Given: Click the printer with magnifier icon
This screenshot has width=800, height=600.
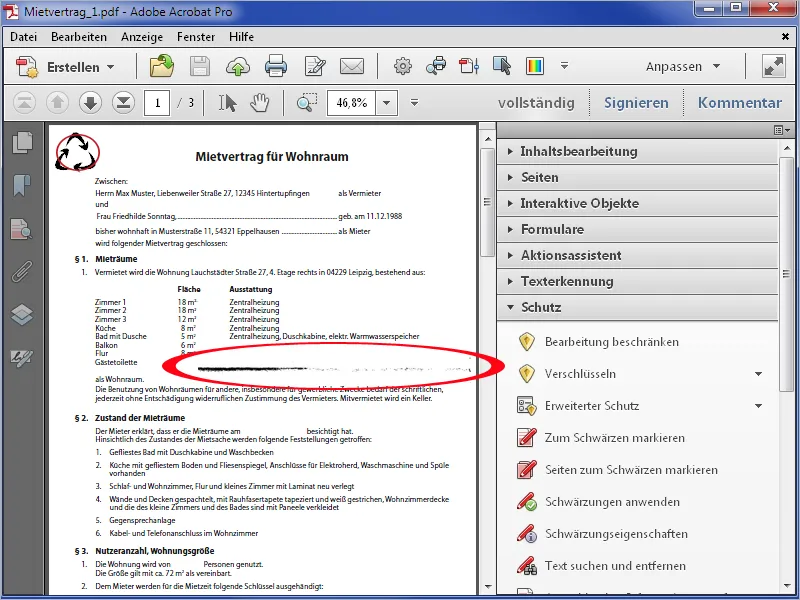Looking at the screenshot, I should [x=436, y=66].
